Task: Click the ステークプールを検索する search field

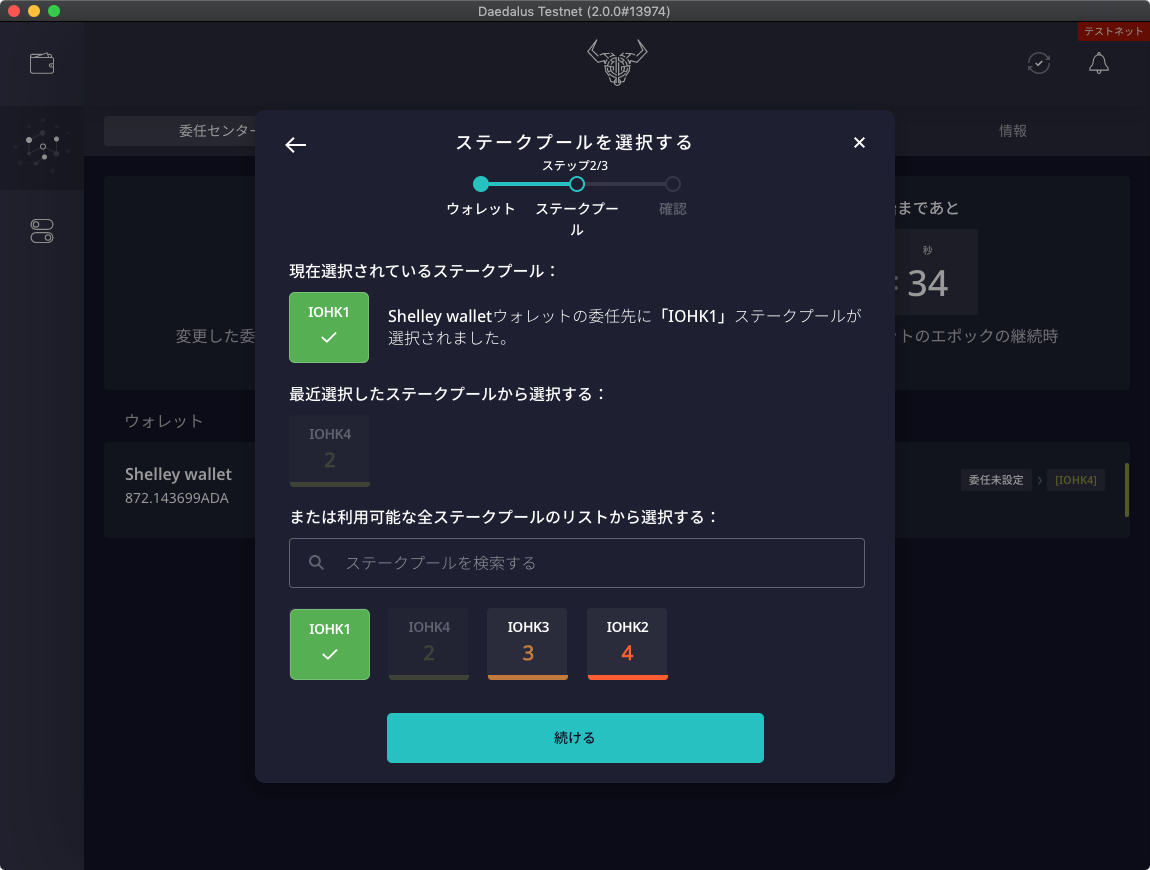Action: tap(576, 563)
